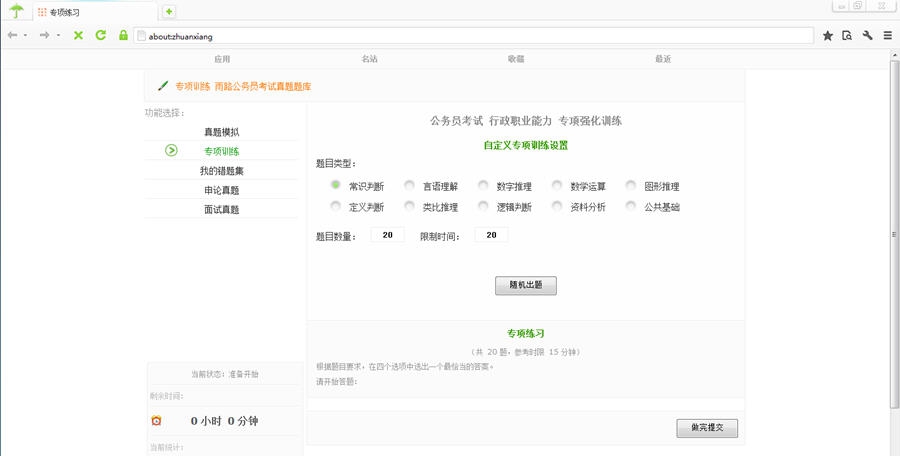Screen dimensions: 900x456
Task: Select the 数字推理 radio option
Action: tap(484, 186)
